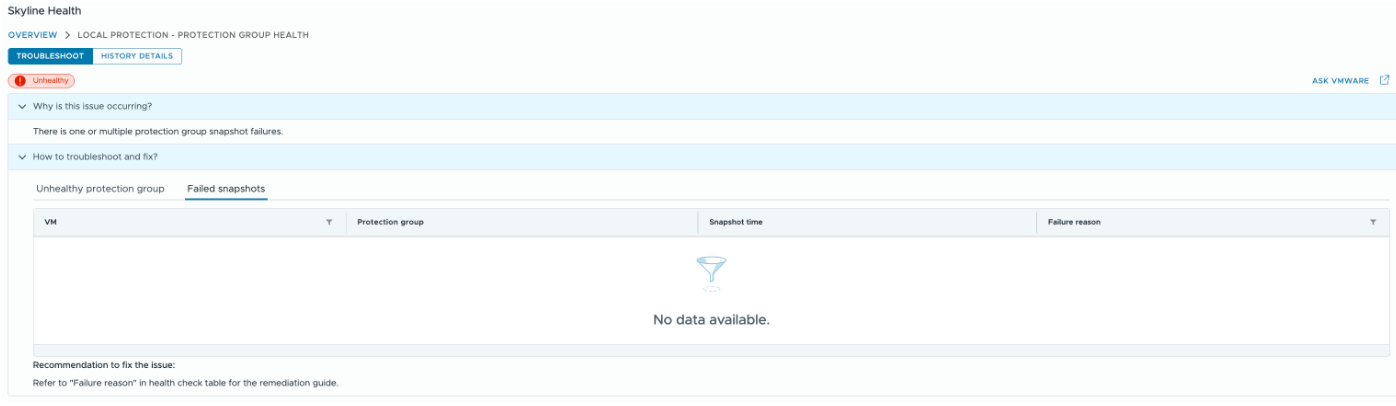The image size is (1396, 406).
Task: Go back to Overview via breadcrumb
Action: tap(32, 35)
